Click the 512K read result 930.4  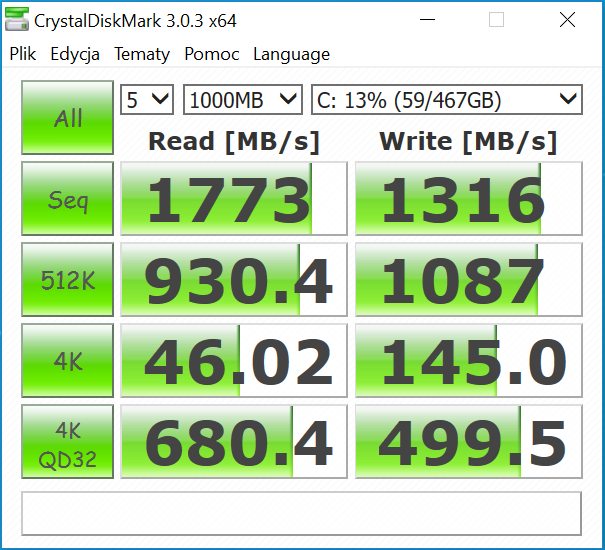(x=233, y=280)
